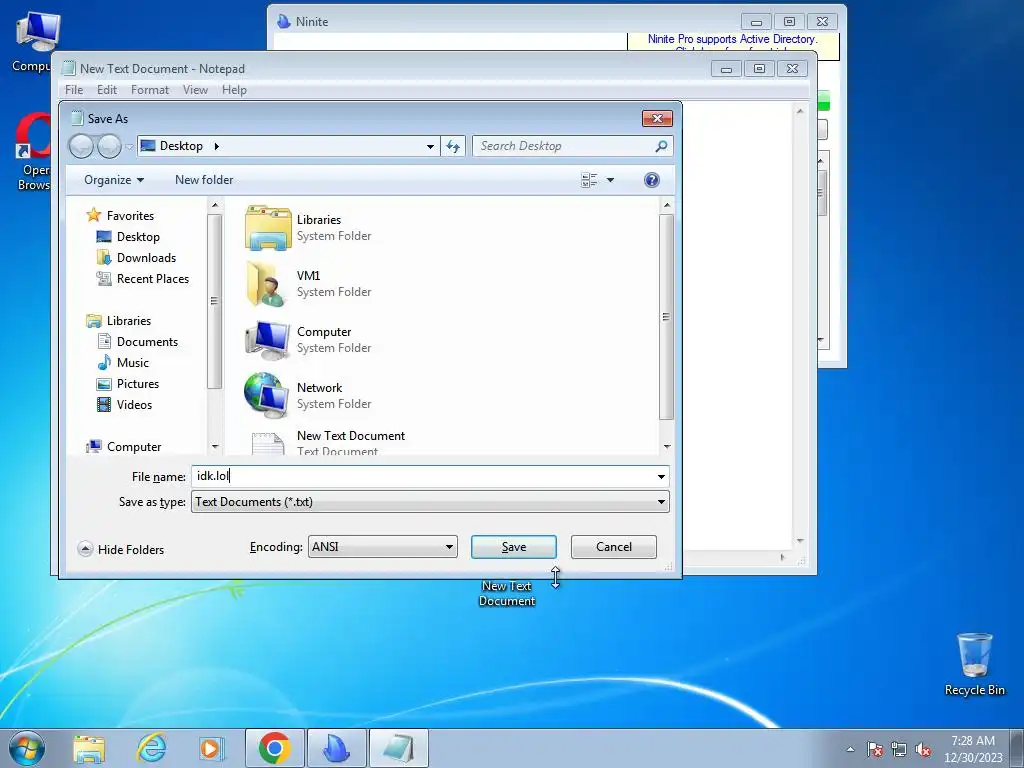Screen dimensions: 1024x768
Task: Open the Libraries system folder icon
Action: 268,228
